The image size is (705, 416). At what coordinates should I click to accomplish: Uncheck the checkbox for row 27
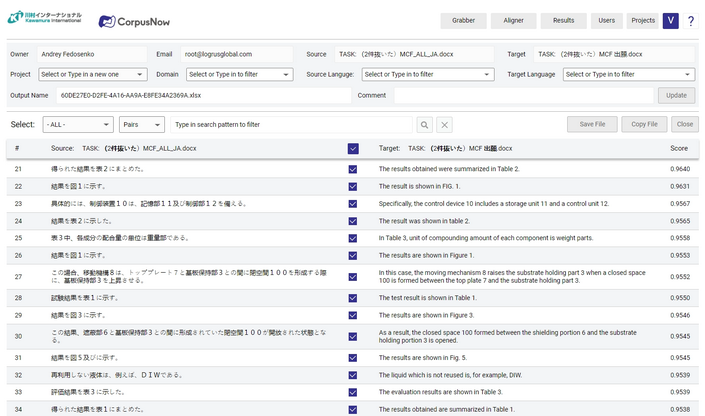(x=353, y=276)
